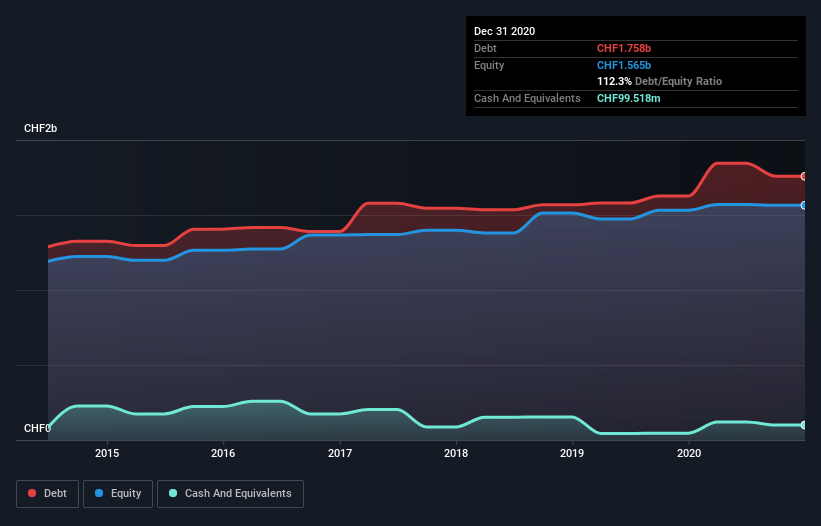
Task: Click the Equity row label in tooltip
Action: pyautogui.click(x=489, y=65)
